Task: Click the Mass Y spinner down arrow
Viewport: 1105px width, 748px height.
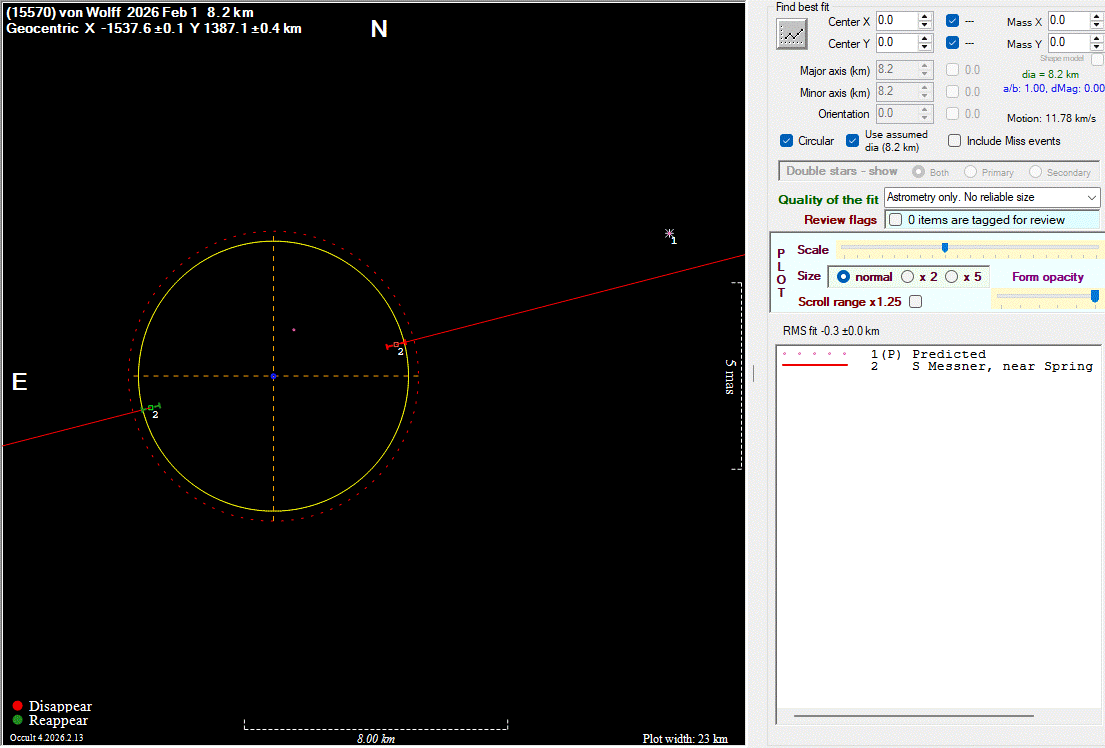Action: (1097, 48)
